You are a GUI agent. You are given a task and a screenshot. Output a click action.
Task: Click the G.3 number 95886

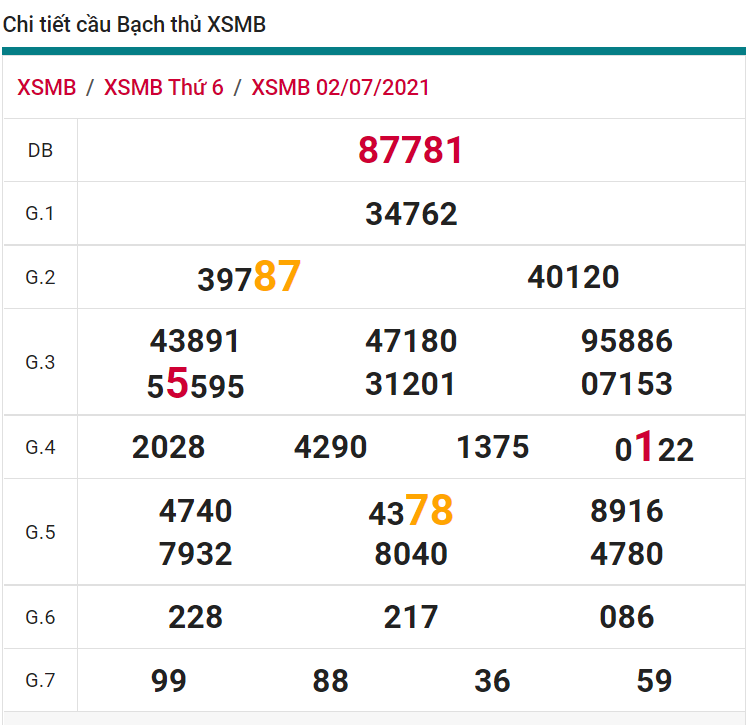[x=627, y=341]
